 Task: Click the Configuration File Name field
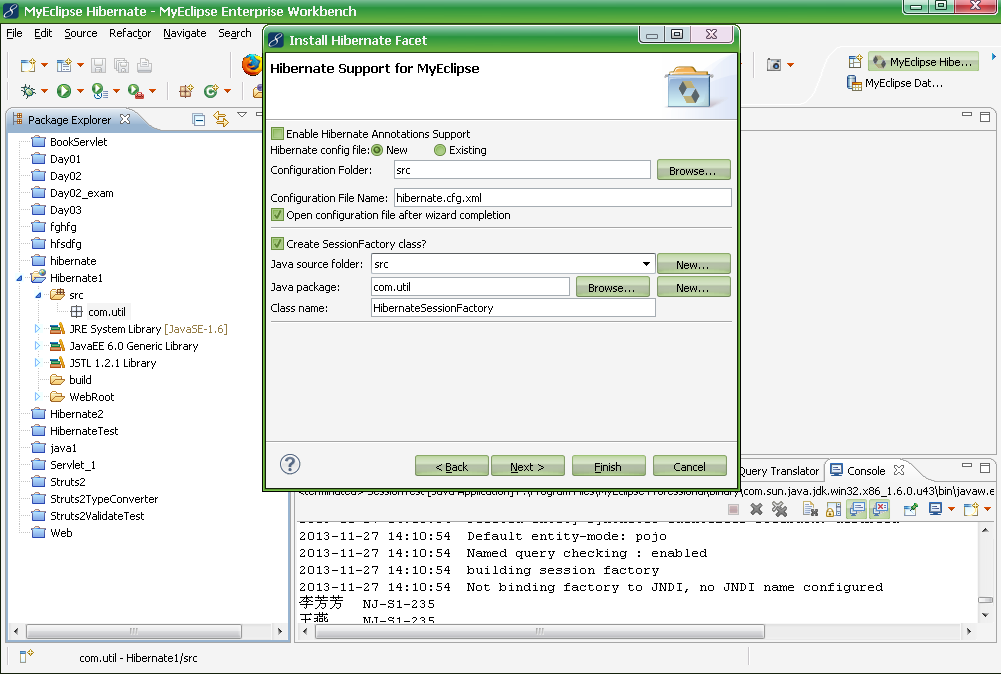(x=562, y=198)
